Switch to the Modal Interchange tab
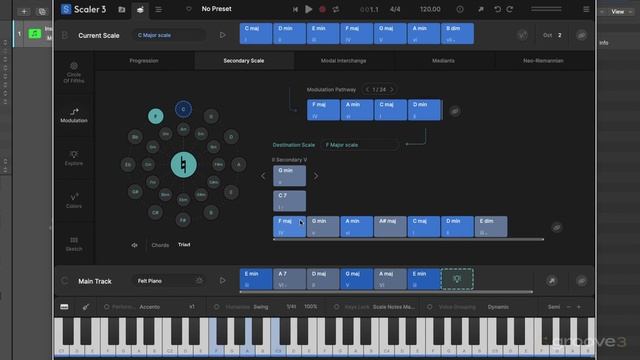This screenshot has width=640, height=360. point(343,61)
